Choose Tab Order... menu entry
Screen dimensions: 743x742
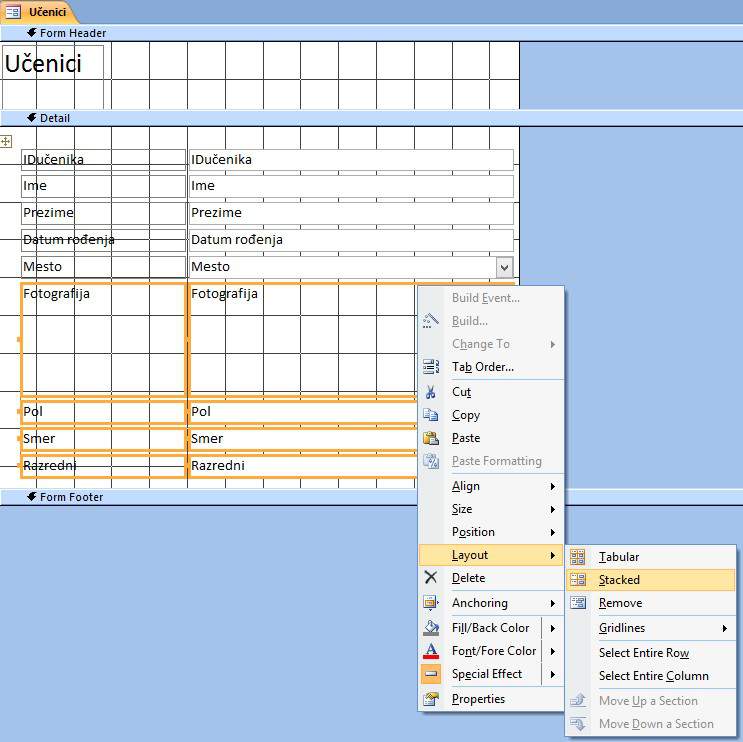point(491,367)
